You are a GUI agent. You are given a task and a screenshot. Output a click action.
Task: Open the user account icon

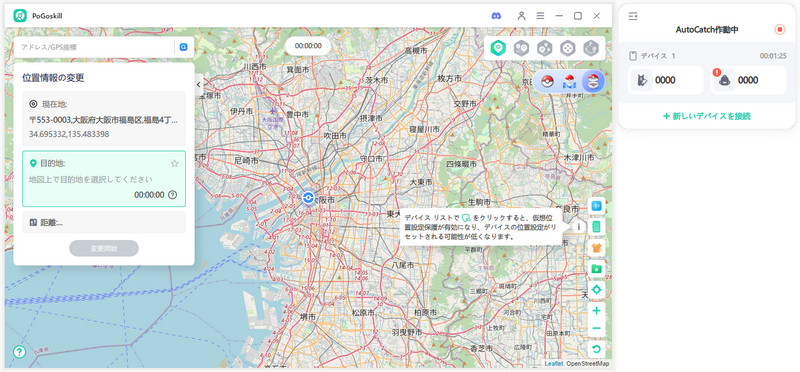point(521,16)
